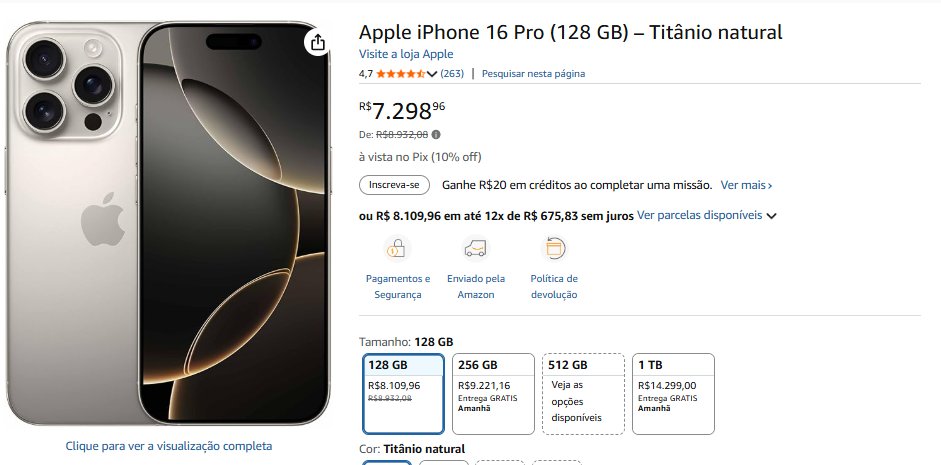Select the 512 GB size option

(x=583, y=394)
